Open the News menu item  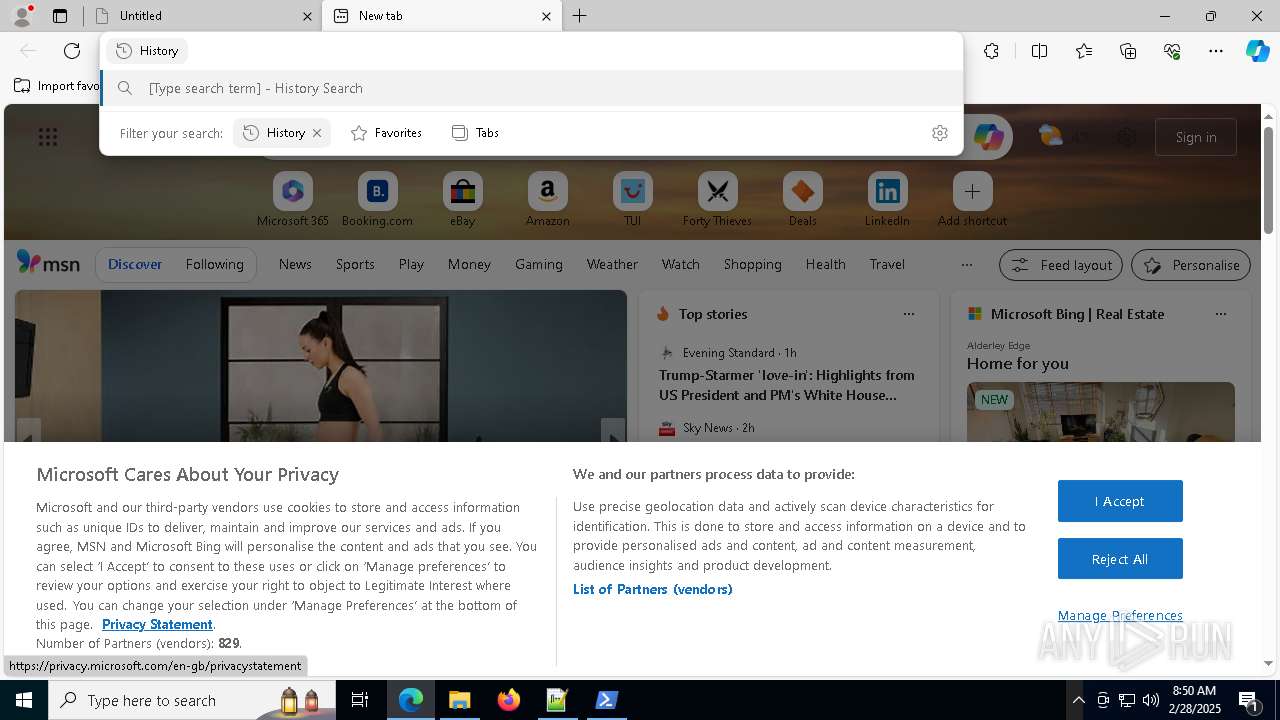click(295, 264)
